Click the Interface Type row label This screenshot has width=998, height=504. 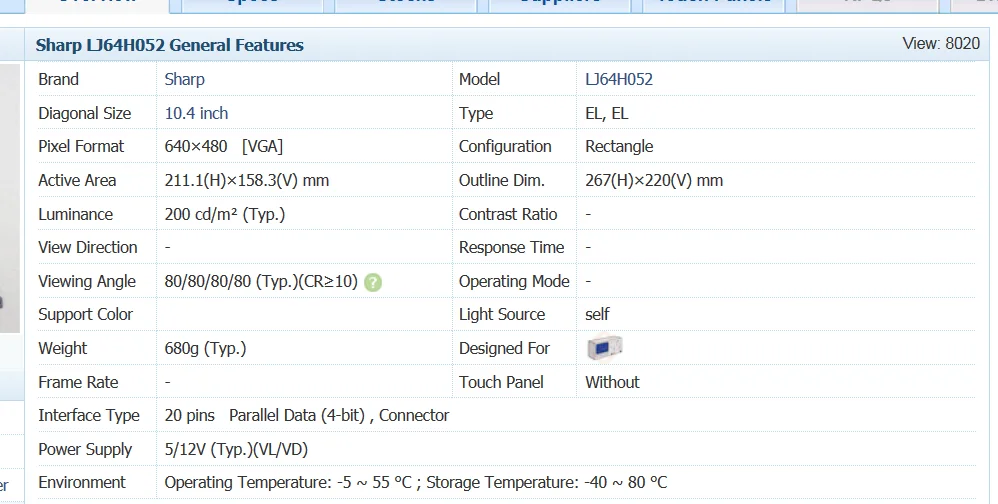point(88,416)
